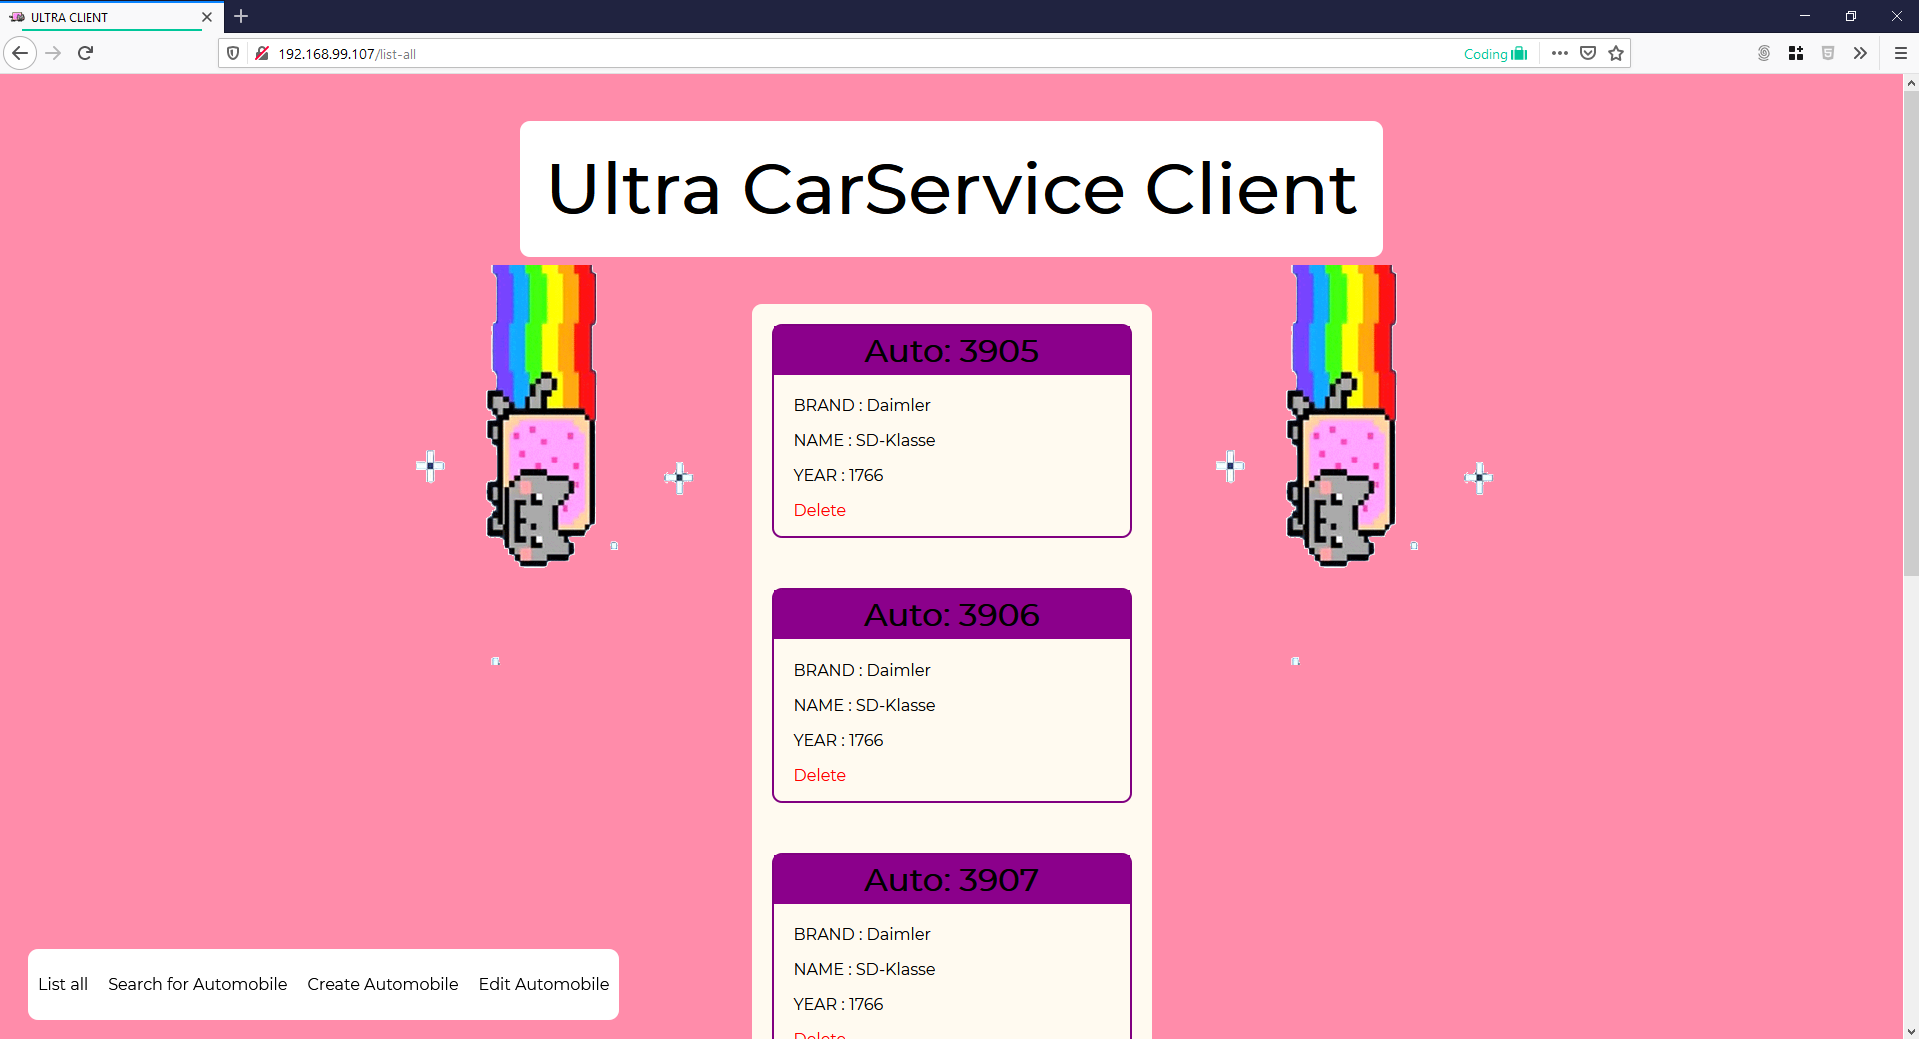The height and width of the screenshot is (1039, 1919).
Task: Go to Edit Automobile page
Action: [544, 984]
